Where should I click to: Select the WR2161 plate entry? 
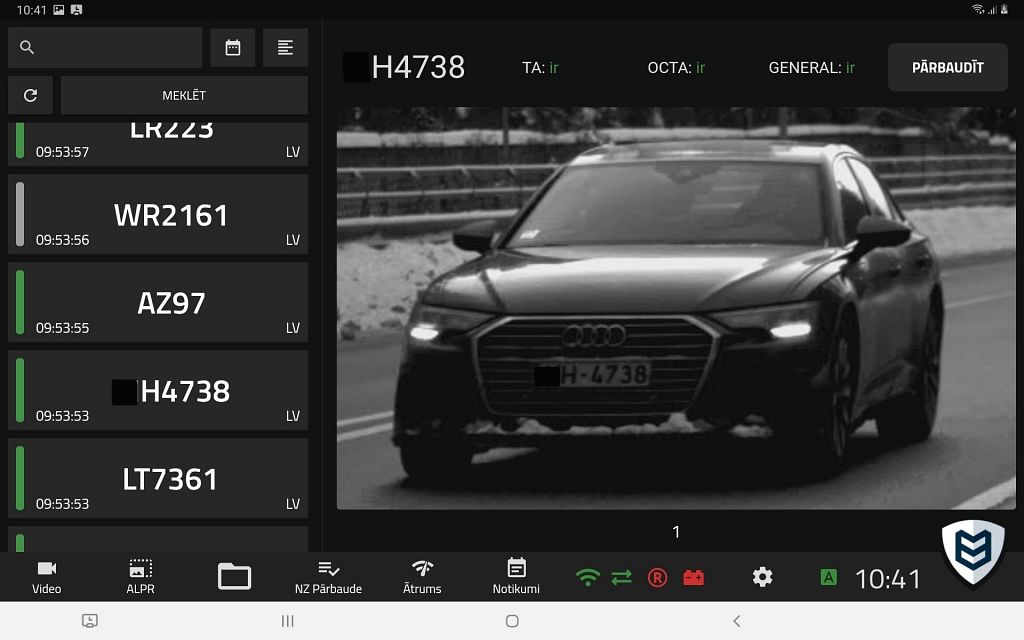pos(158,214)
